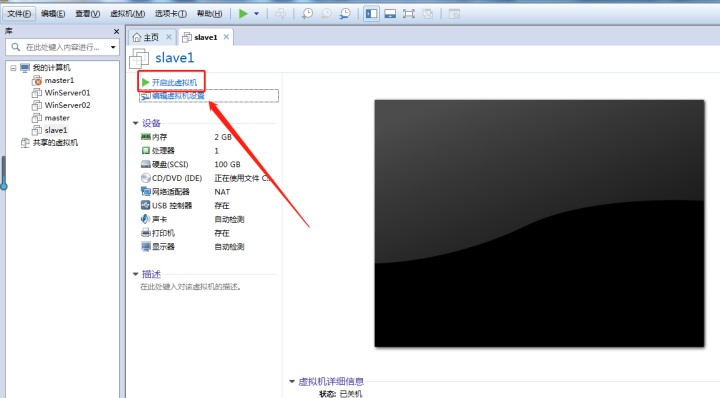The height and width of the screenshot is (398, 720).
Task: Click the search magnifier icon
Action: [16, 47]
